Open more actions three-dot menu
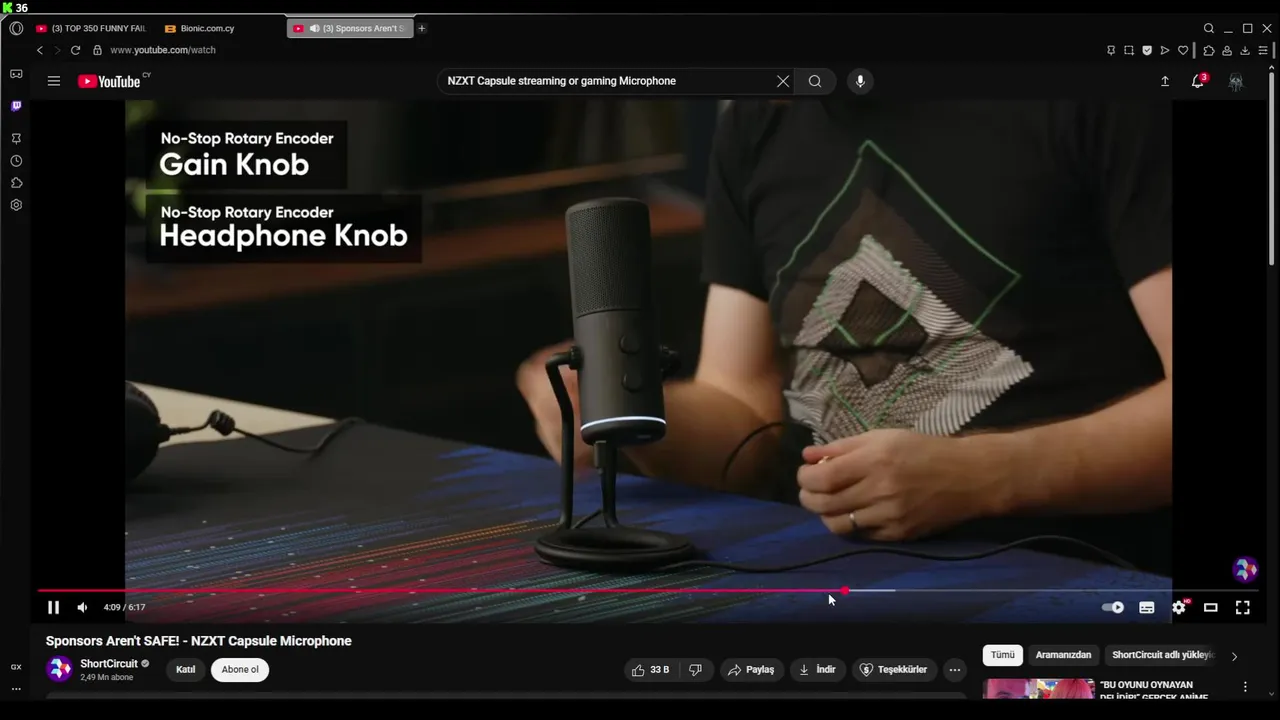The height and width of the screenshot is (720, 1280). (955, 670)
